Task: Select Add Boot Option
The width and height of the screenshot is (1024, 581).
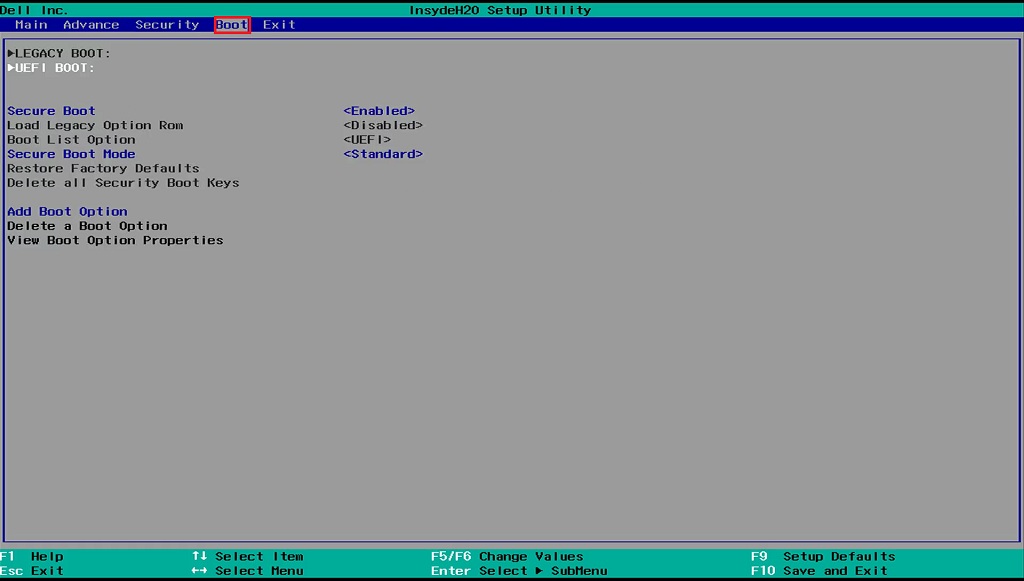Action: tap(67, 212)
